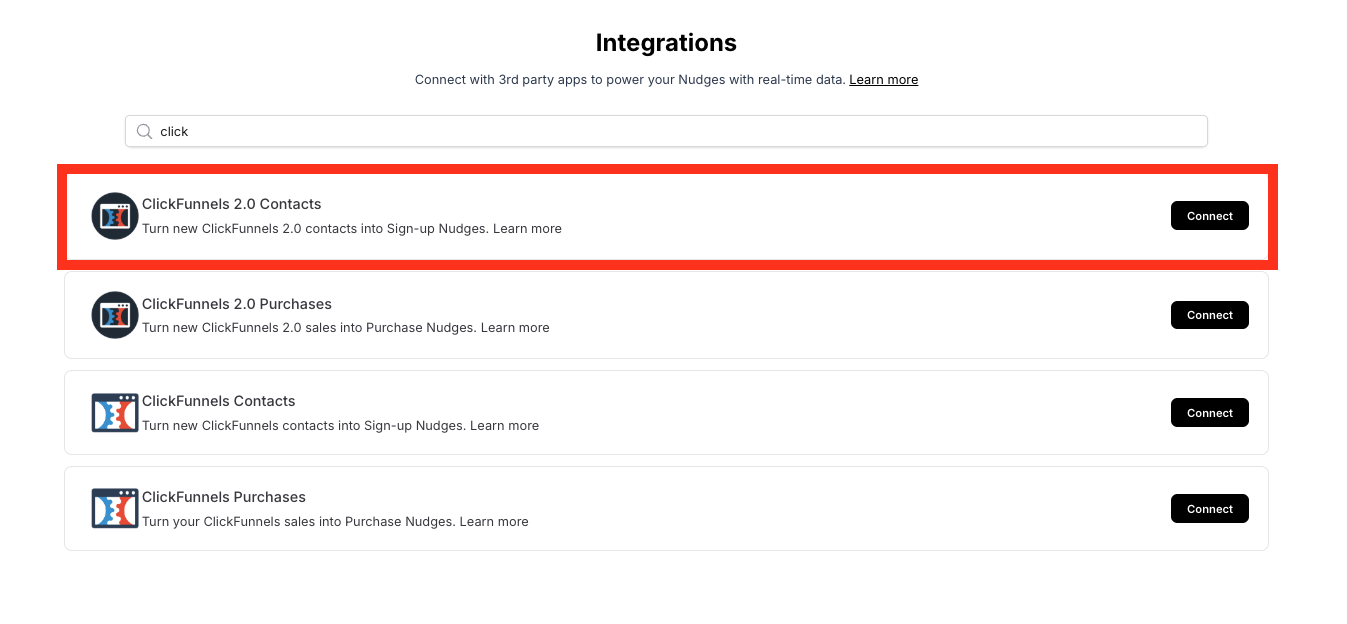Image resolution: width=1347 pixels, height=624 pixels.
Task: Click 'Connect with 3rd party apps' subtitle text
Action: [630, 80]
